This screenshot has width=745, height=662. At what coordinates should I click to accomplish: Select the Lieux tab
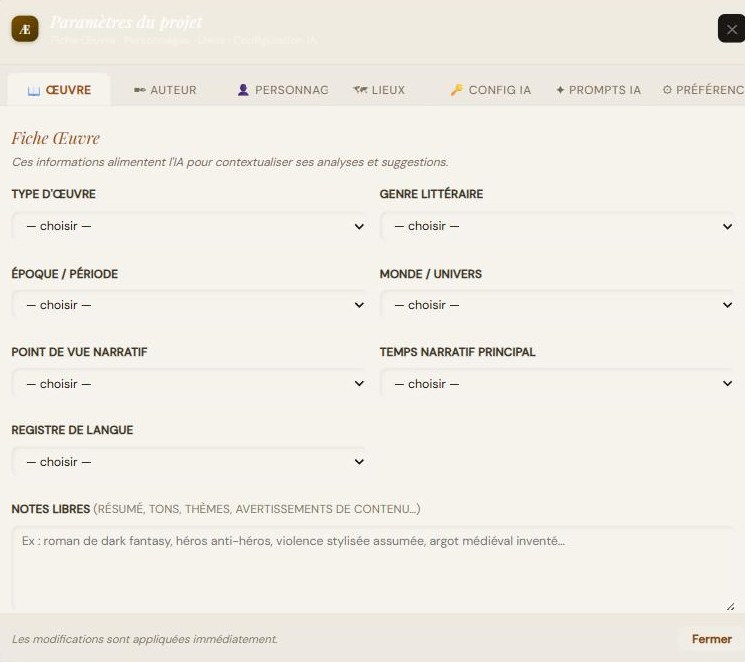point(379,90)
